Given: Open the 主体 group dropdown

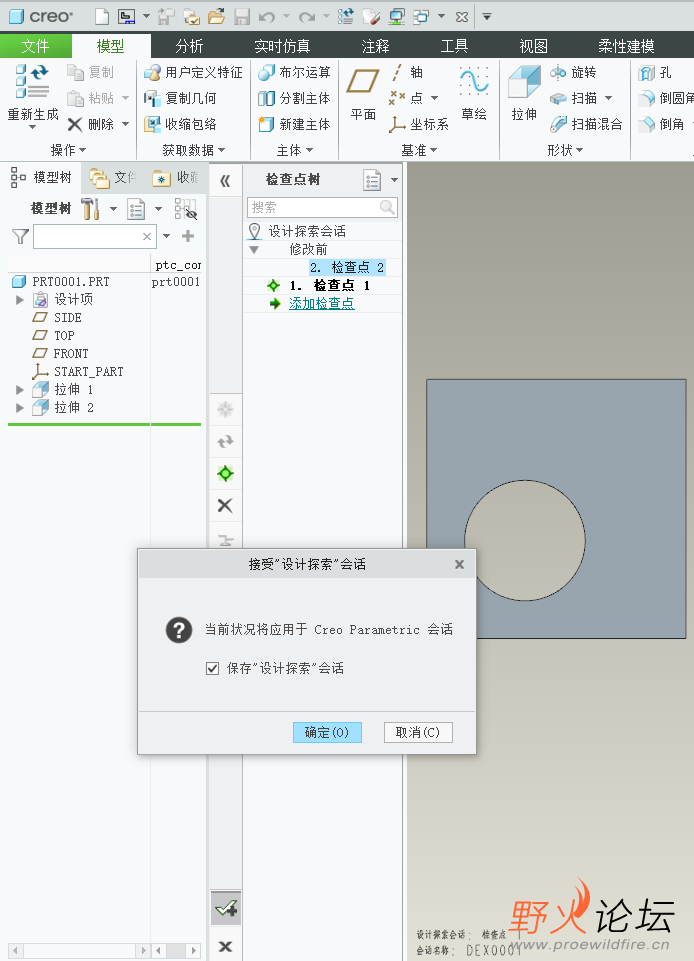Looking at the screenshot, I should pos(295,150).
